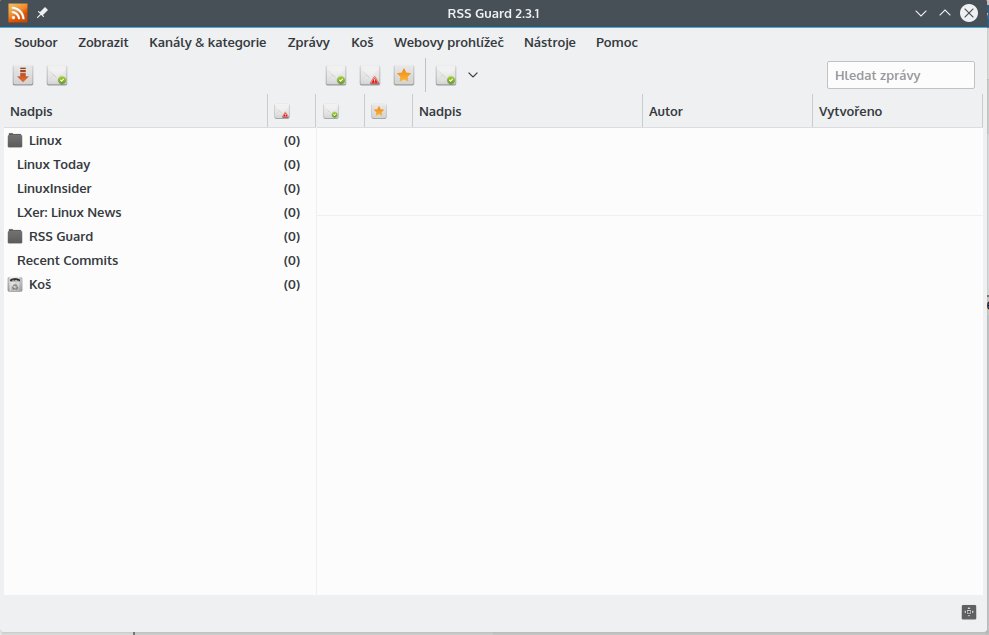Click the Koš recycle bin icon in the feed list
This screenshot has height=635, width=989.
[15, 284]
